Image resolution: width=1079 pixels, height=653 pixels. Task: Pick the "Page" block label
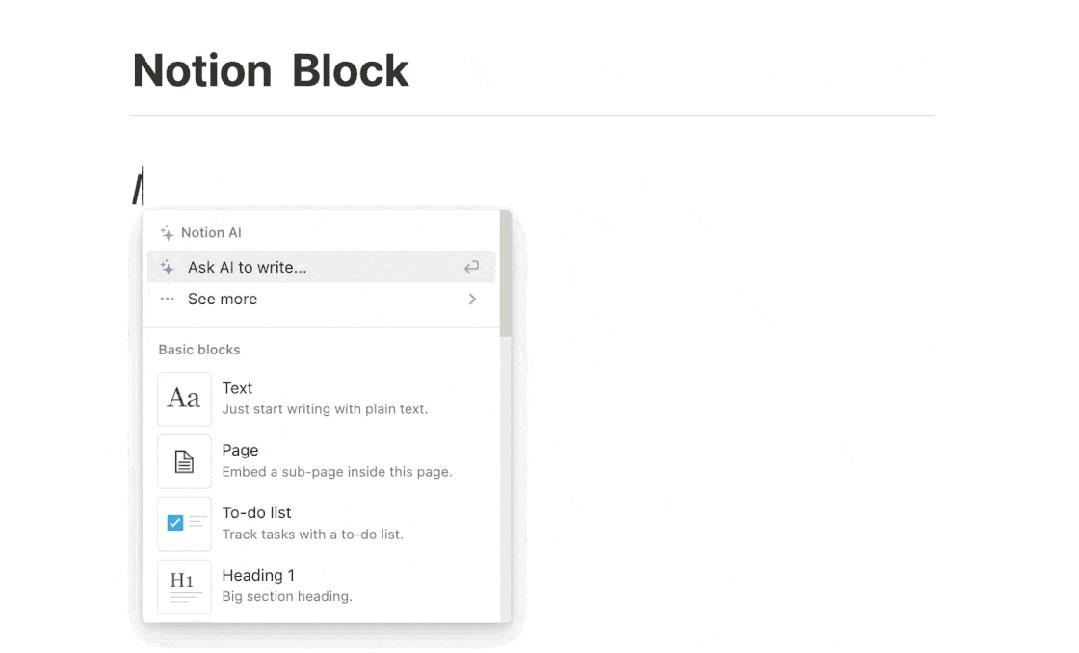pos(240,451)
